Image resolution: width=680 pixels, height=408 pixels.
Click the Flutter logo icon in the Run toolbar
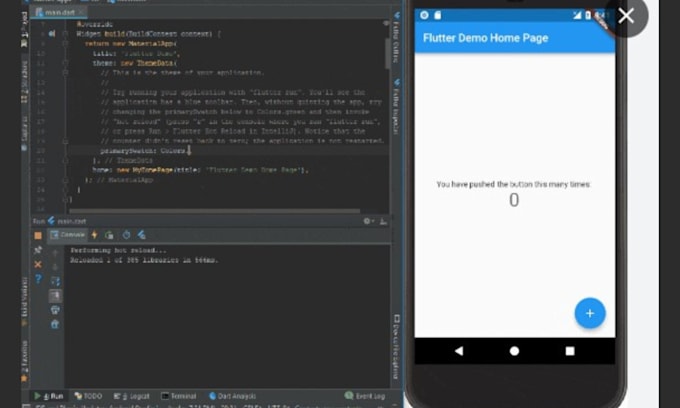point(141,235)
